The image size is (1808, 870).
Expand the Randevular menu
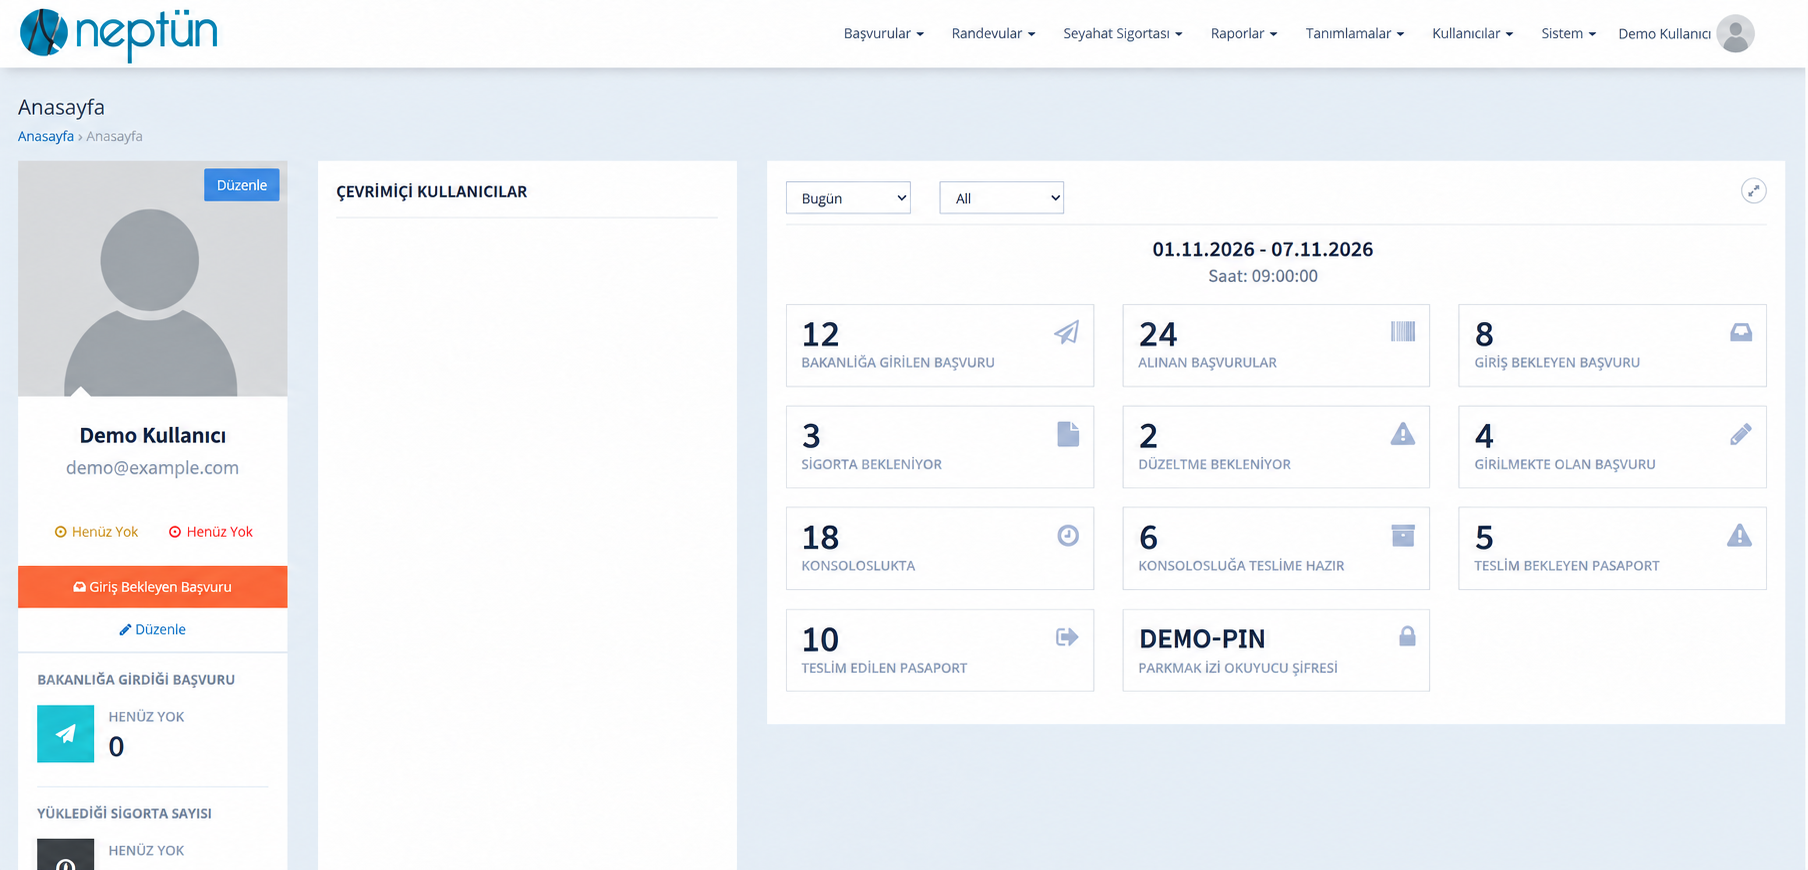point(993,33)
